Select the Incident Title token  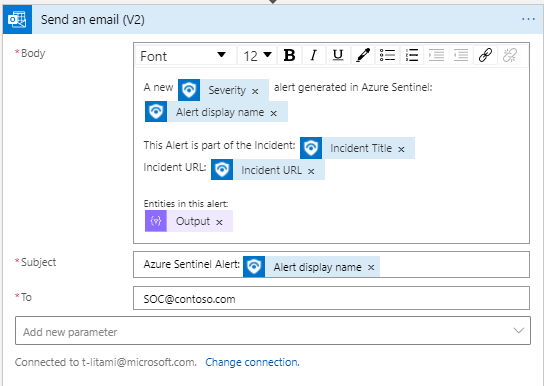(x=357, y=148)
